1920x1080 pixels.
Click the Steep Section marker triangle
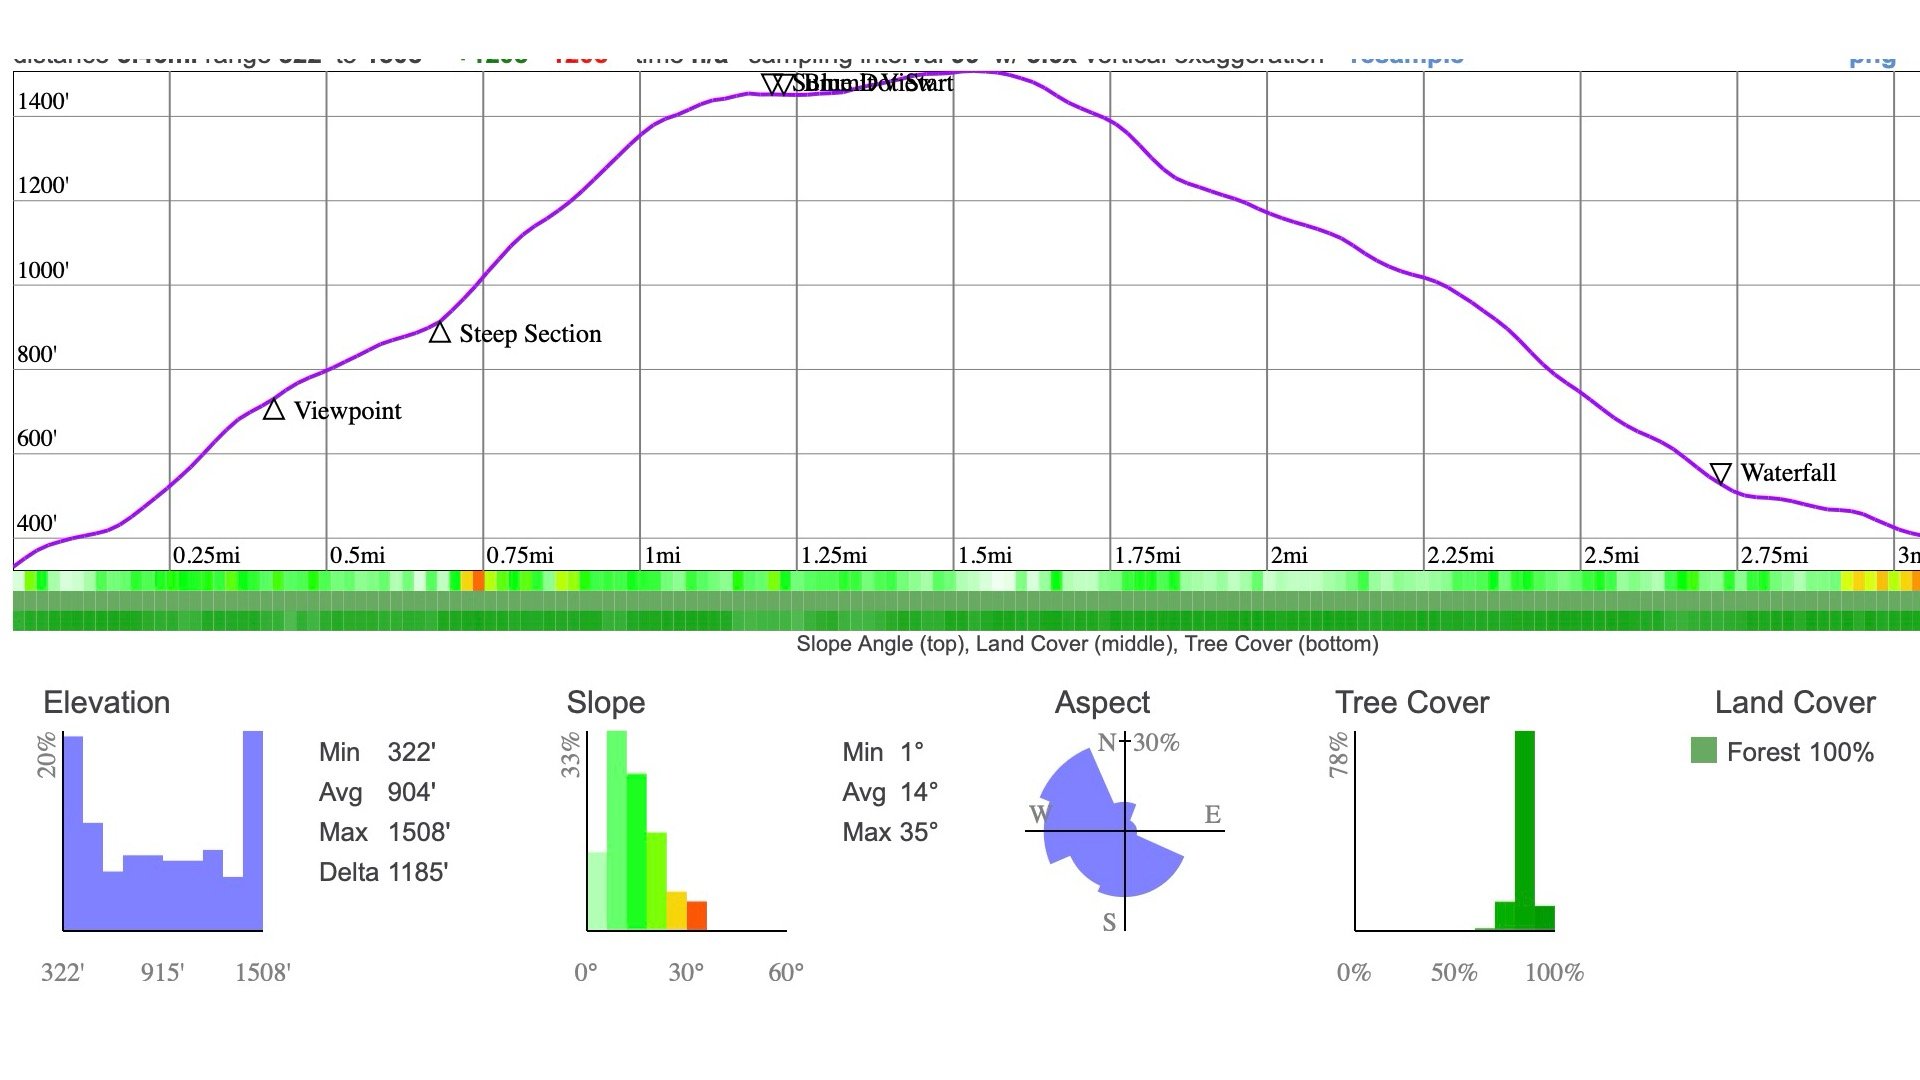tap(439, 332)
